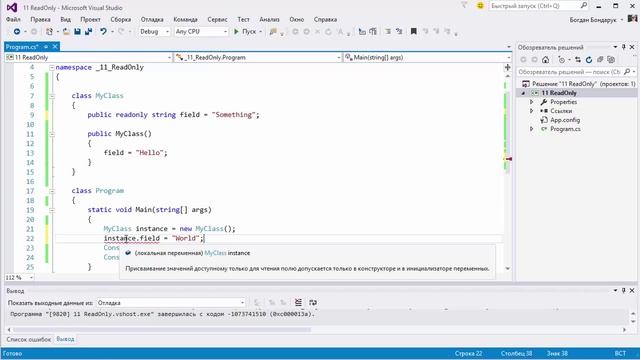Click the Save All toolbar icon
The image size is (640, 360).
click(x=88, y=31)
